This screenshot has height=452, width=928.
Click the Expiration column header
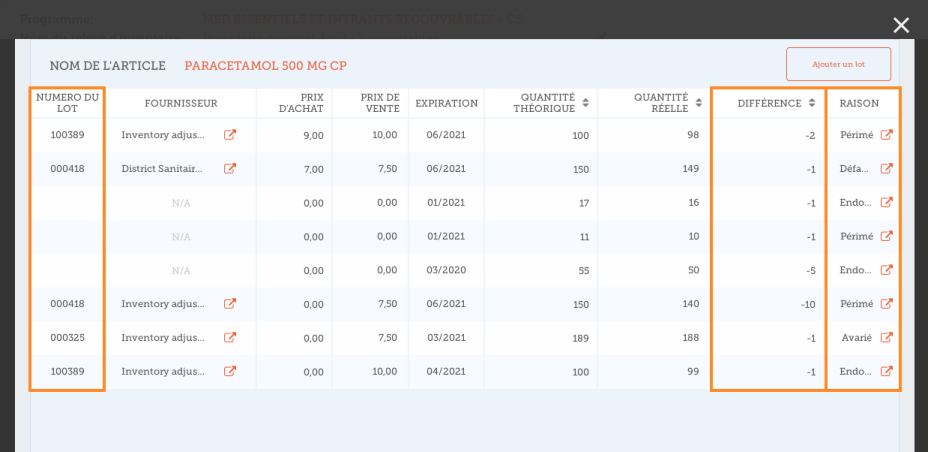446,103
